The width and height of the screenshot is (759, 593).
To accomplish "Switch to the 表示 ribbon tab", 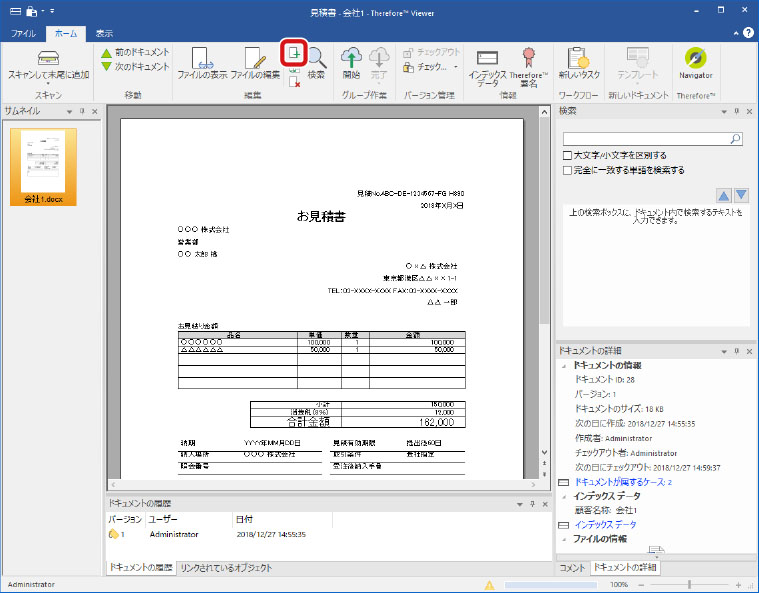I will (x=104, y=33).
